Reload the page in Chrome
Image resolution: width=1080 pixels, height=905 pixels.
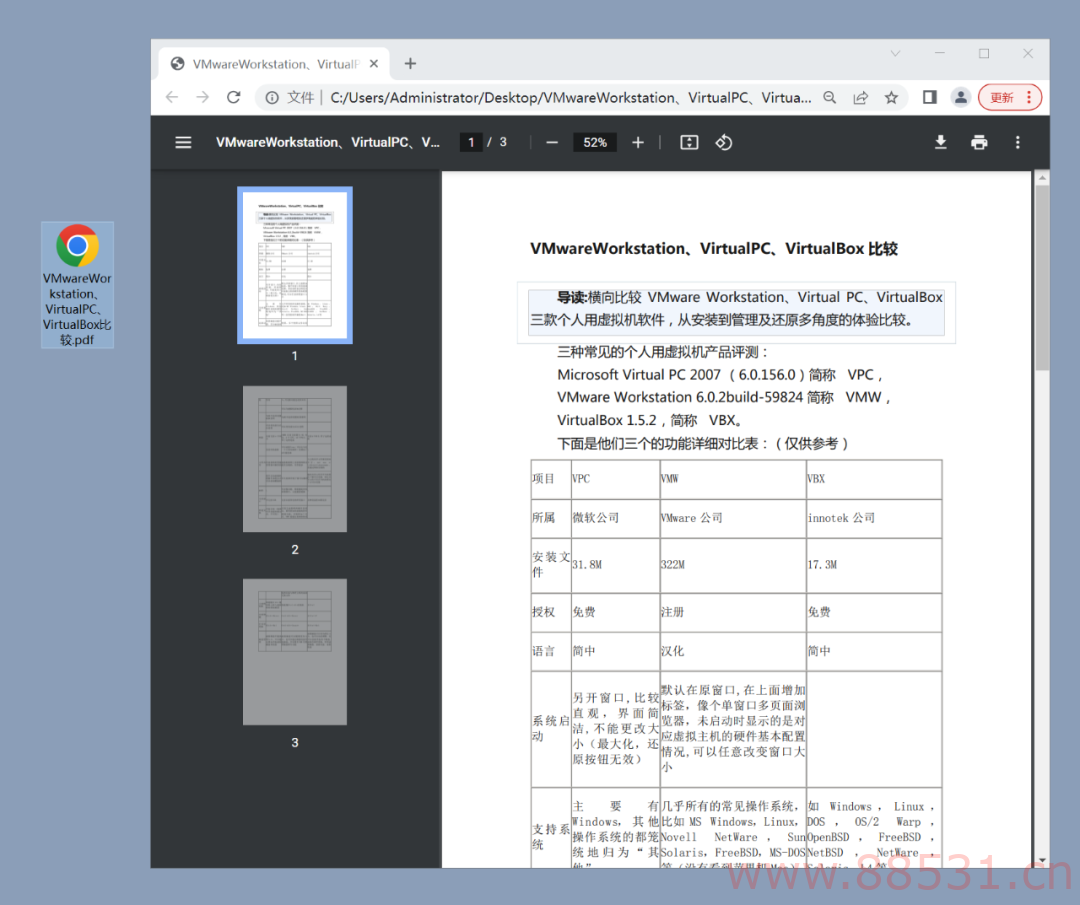click(233, 97)
